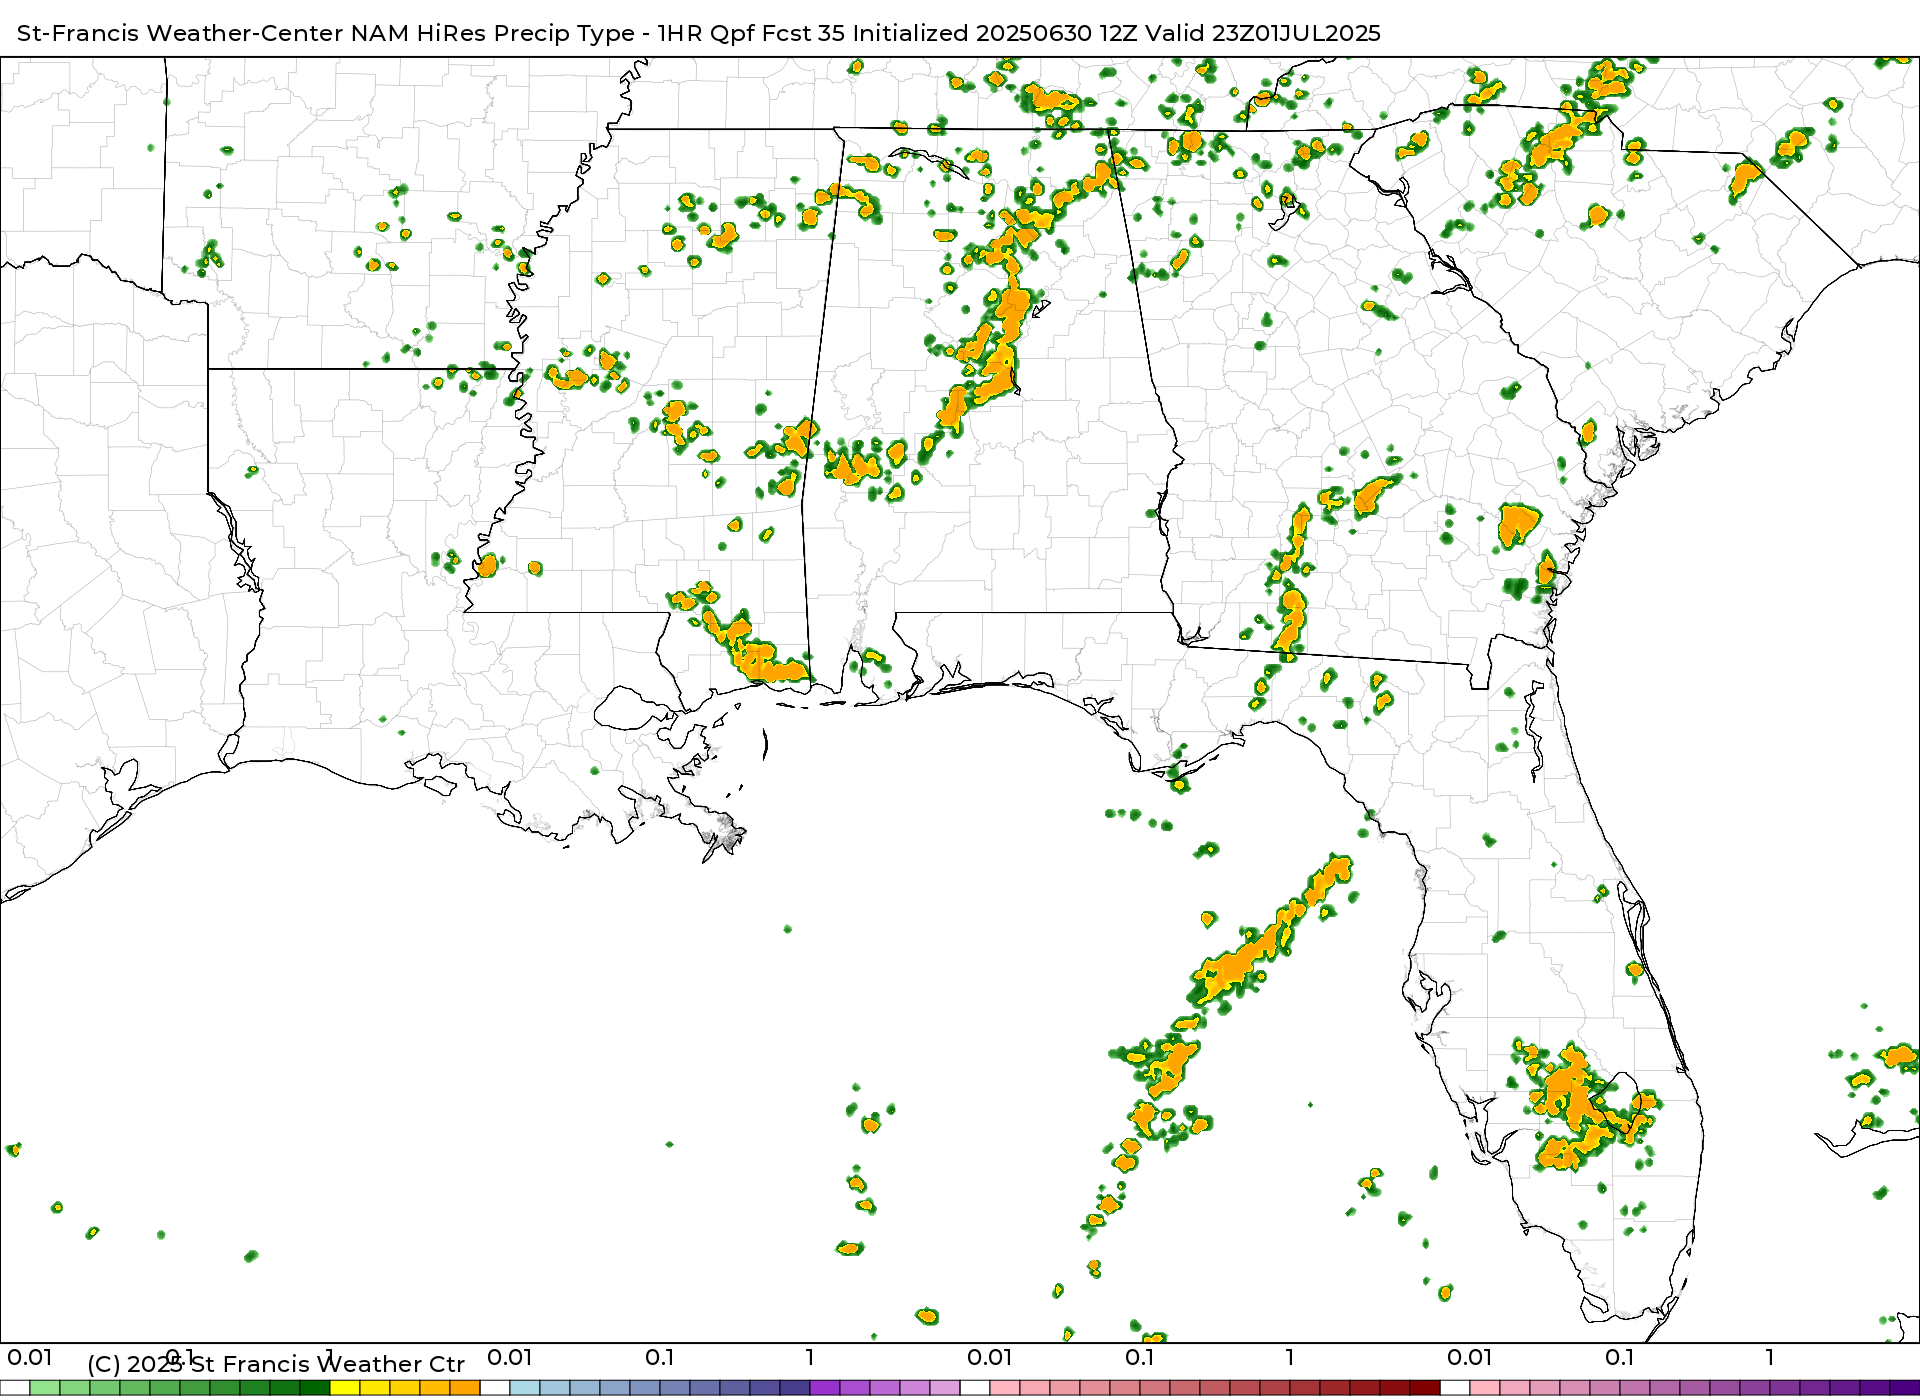Screen dimensions: 1920x1400
Task: Click the "0.01" label above the blue scale
Action: 510,1358
